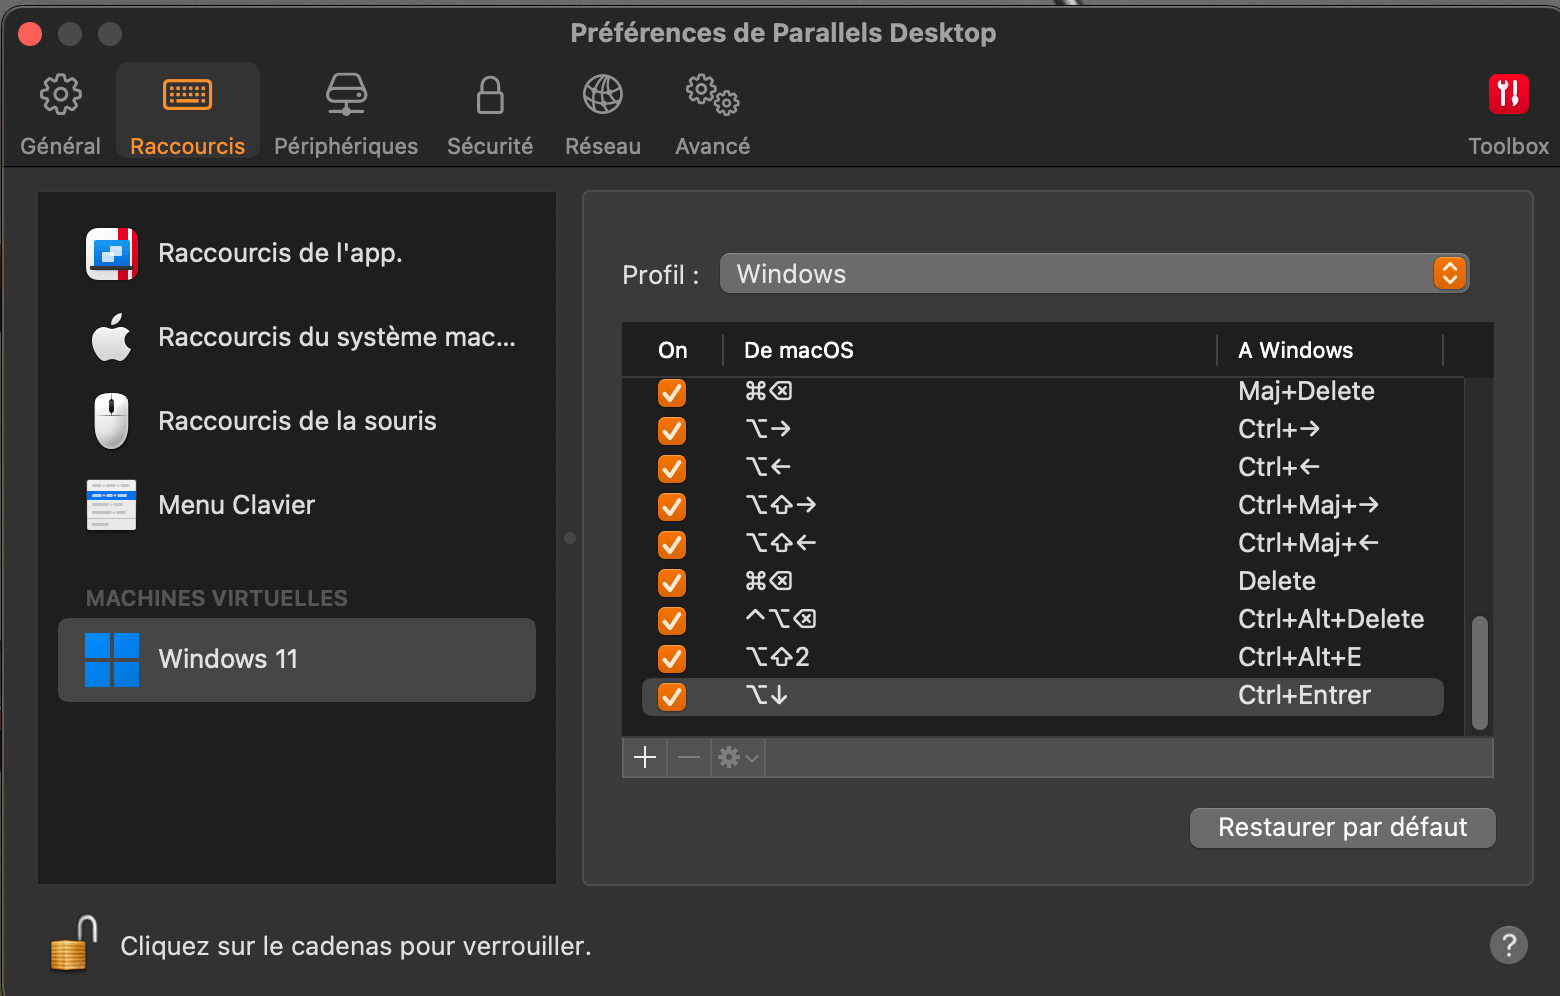
Task: Click the Ctrl+Alt+E cell text
Action: tap(1300, 657)
